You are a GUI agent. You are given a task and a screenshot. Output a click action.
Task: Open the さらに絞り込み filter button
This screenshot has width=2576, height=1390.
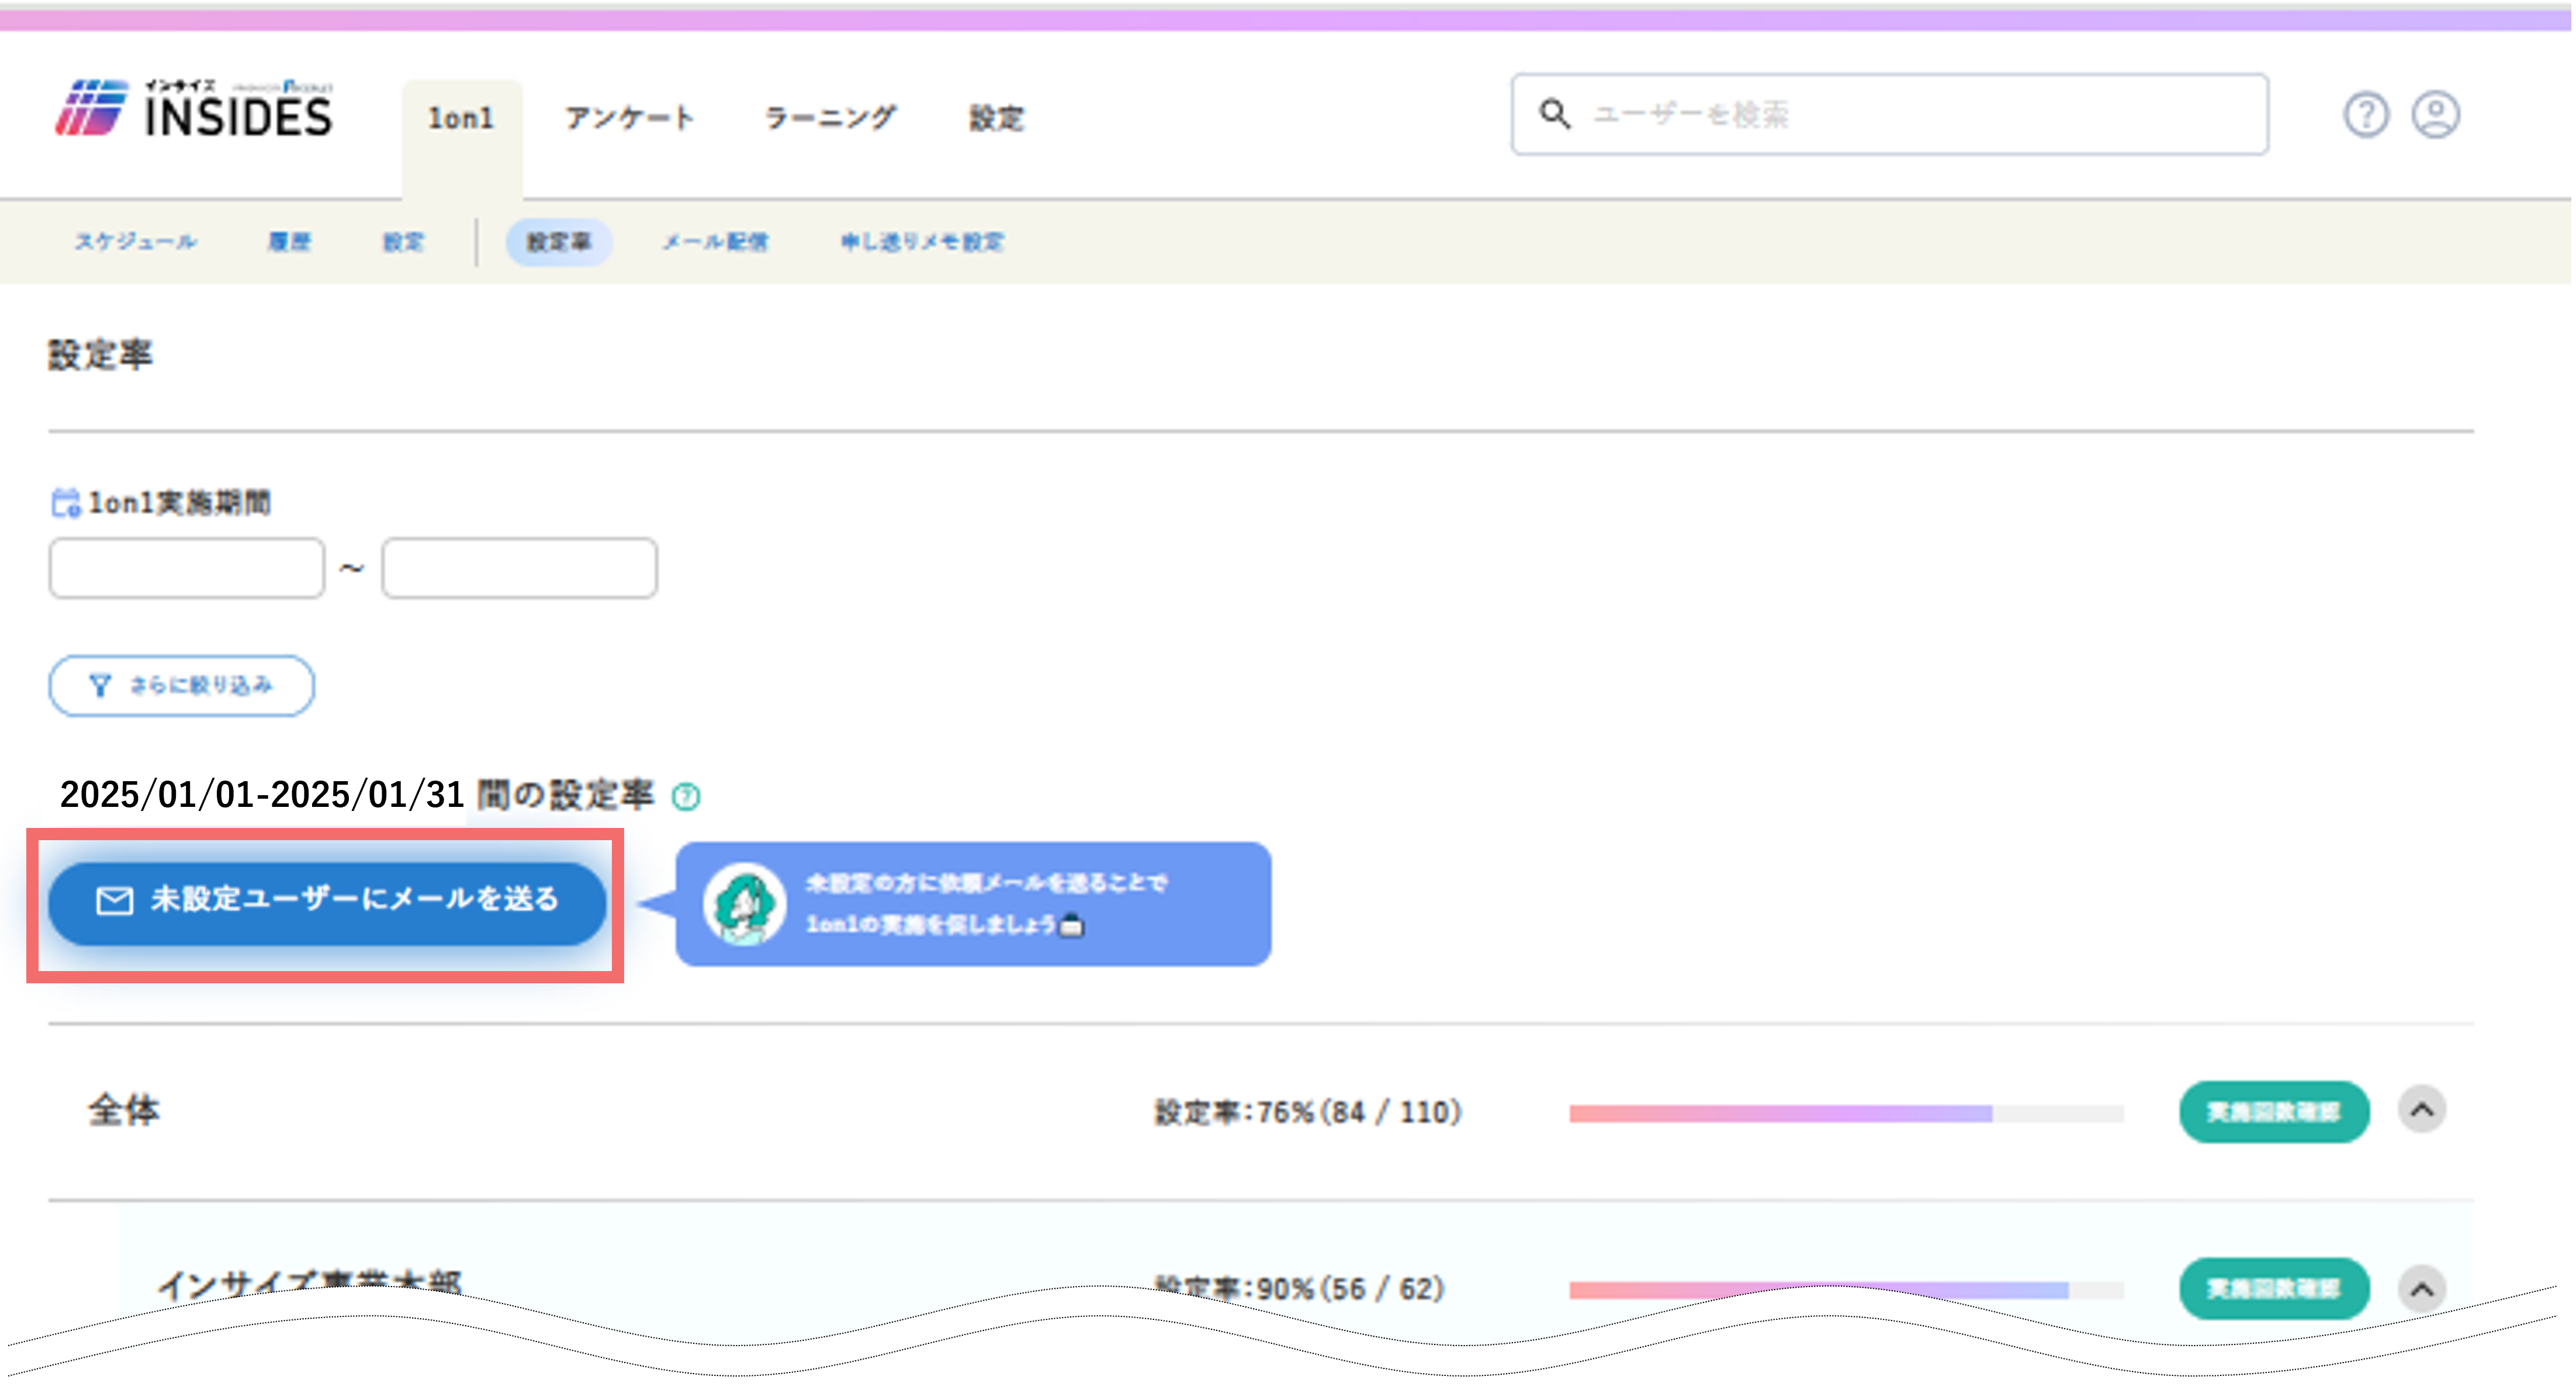(181, 686)
